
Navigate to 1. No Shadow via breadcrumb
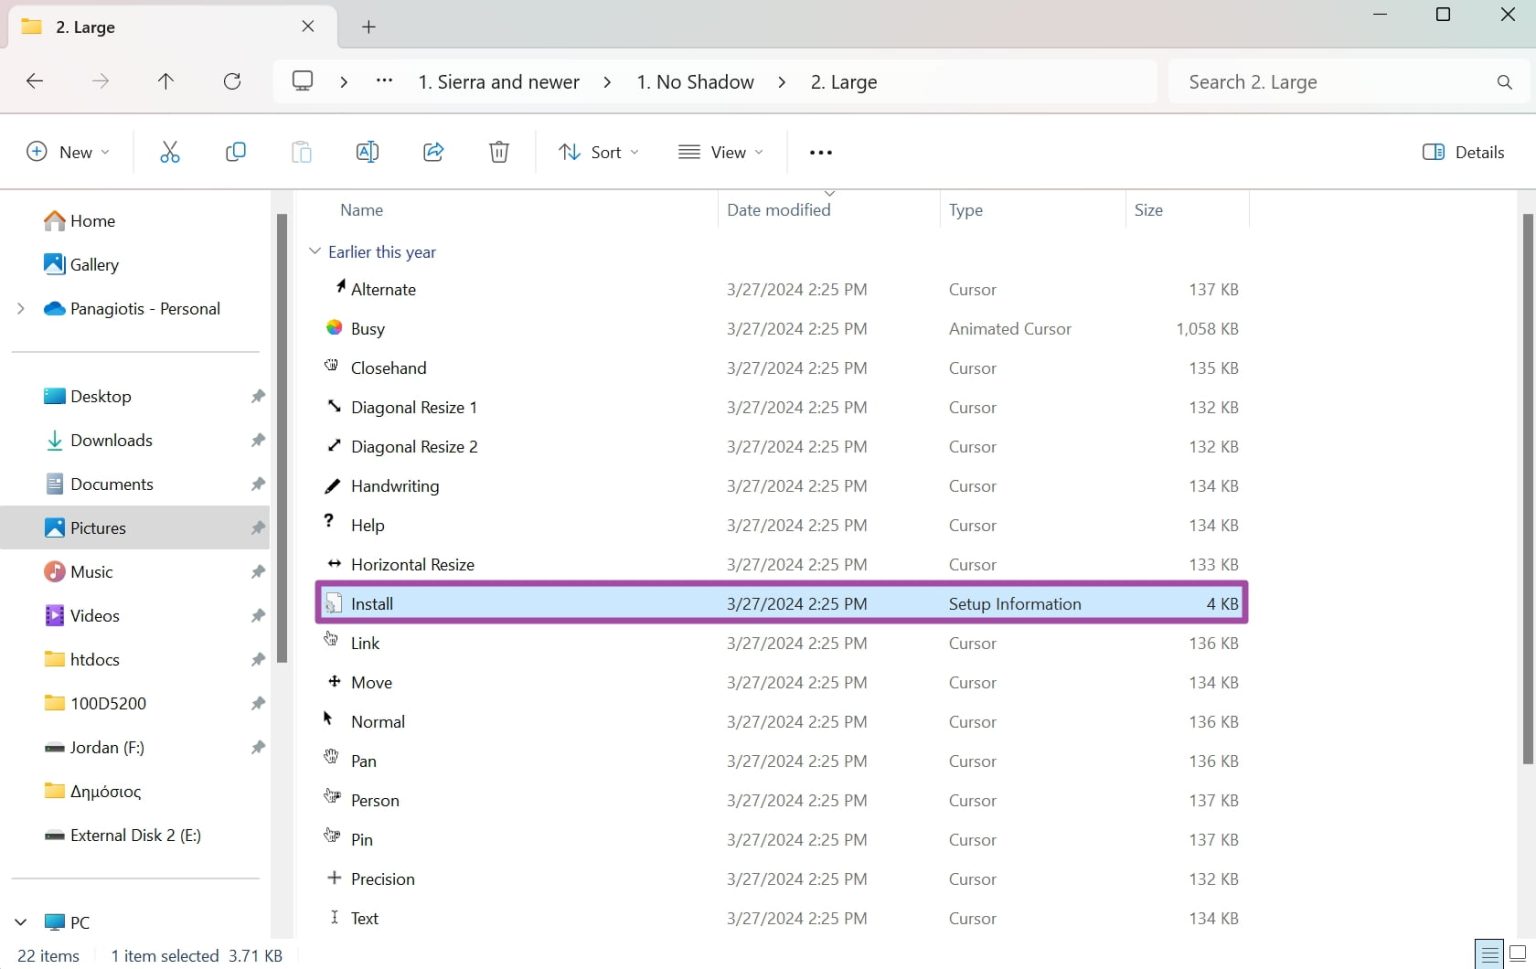click(x=695, y=81)
